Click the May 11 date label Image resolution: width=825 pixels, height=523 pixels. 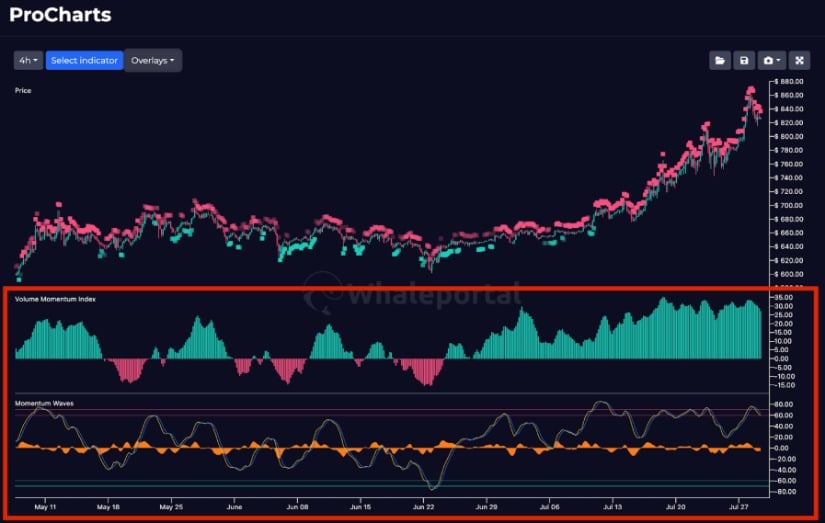[x=45, y=507]
